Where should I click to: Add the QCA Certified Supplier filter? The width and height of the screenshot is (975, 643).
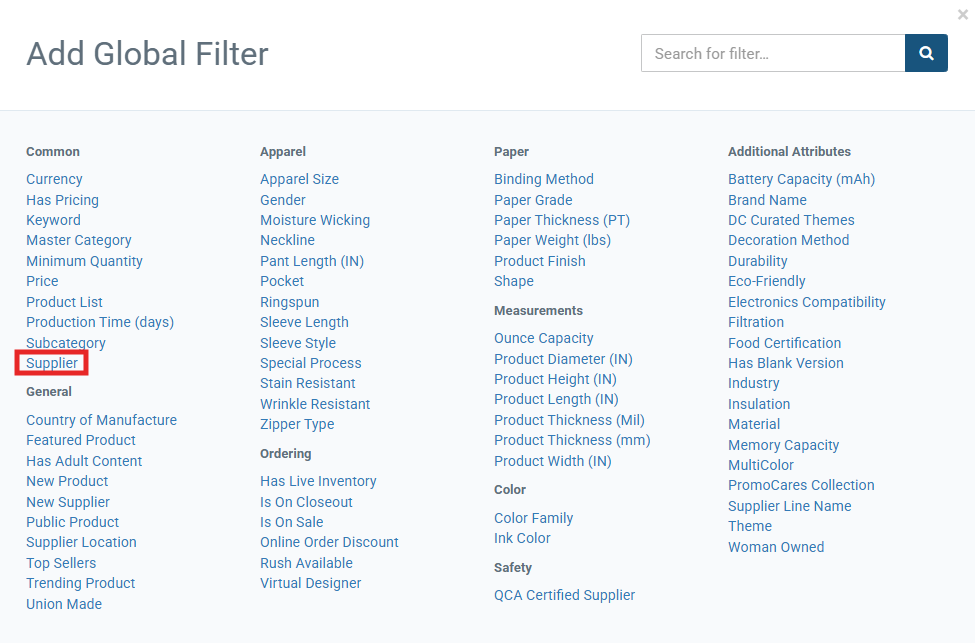point(565,595)
